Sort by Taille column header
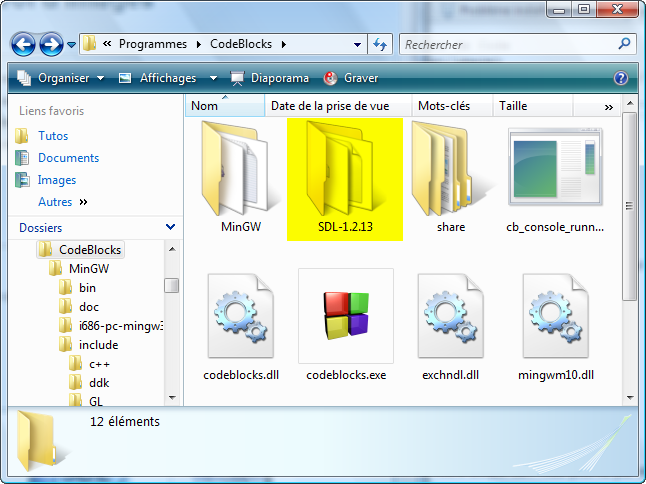The image size is (646, 484). (x=533, y=106)
